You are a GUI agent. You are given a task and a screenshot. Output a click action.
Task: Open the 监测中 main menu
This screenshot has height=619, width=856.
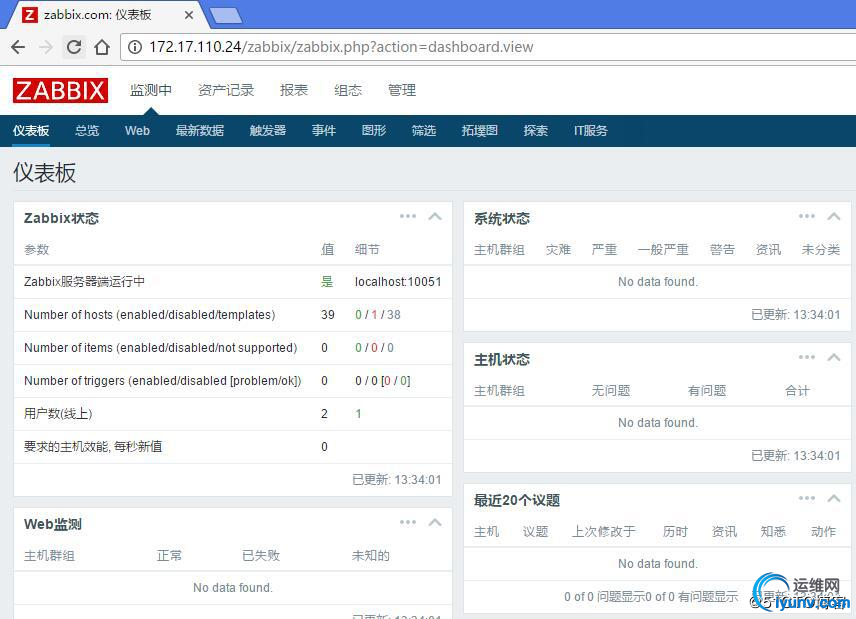pos(151,90)
